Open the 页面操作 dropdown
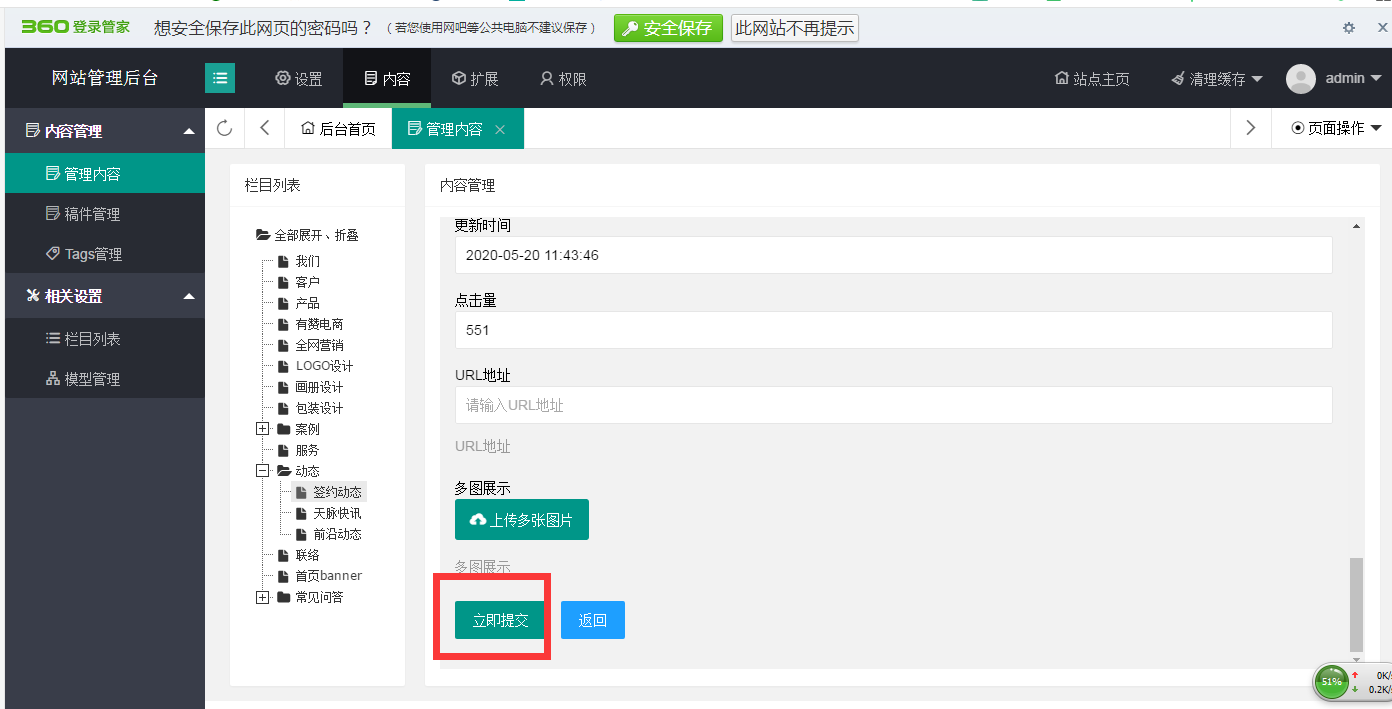 click(x=1336, y=128)
